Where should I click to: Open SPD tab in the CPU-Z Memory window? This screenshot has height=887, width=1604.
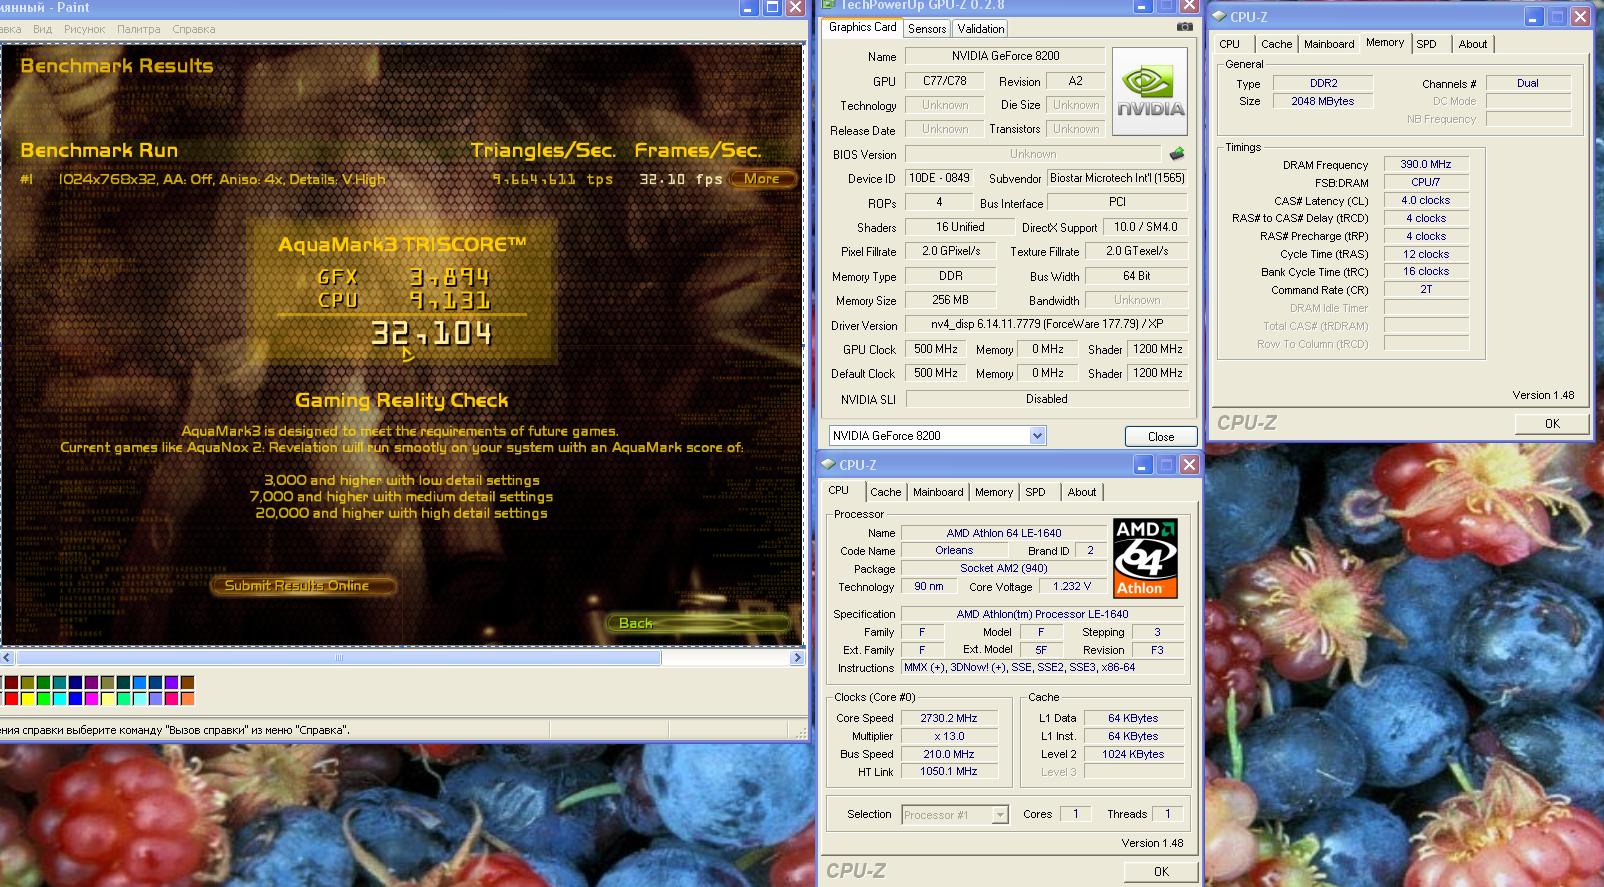(1427, 44)
